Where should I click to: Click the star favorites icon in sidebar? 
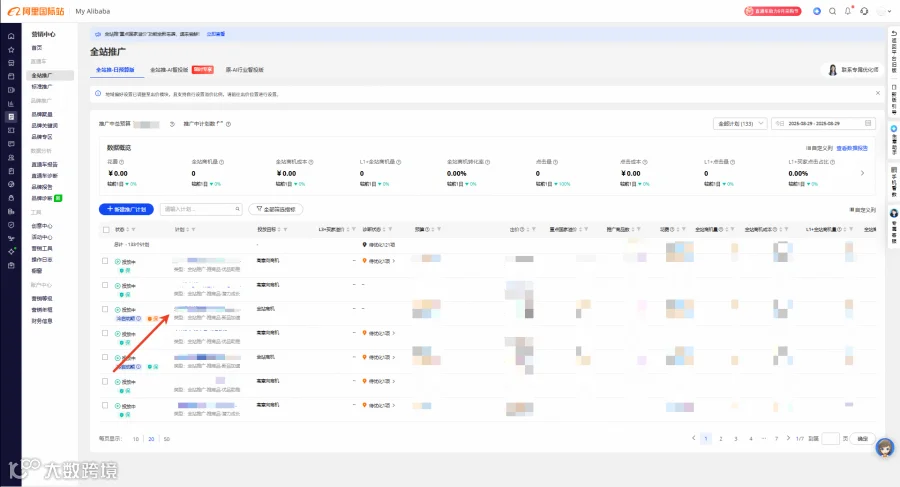click(11, 50)
